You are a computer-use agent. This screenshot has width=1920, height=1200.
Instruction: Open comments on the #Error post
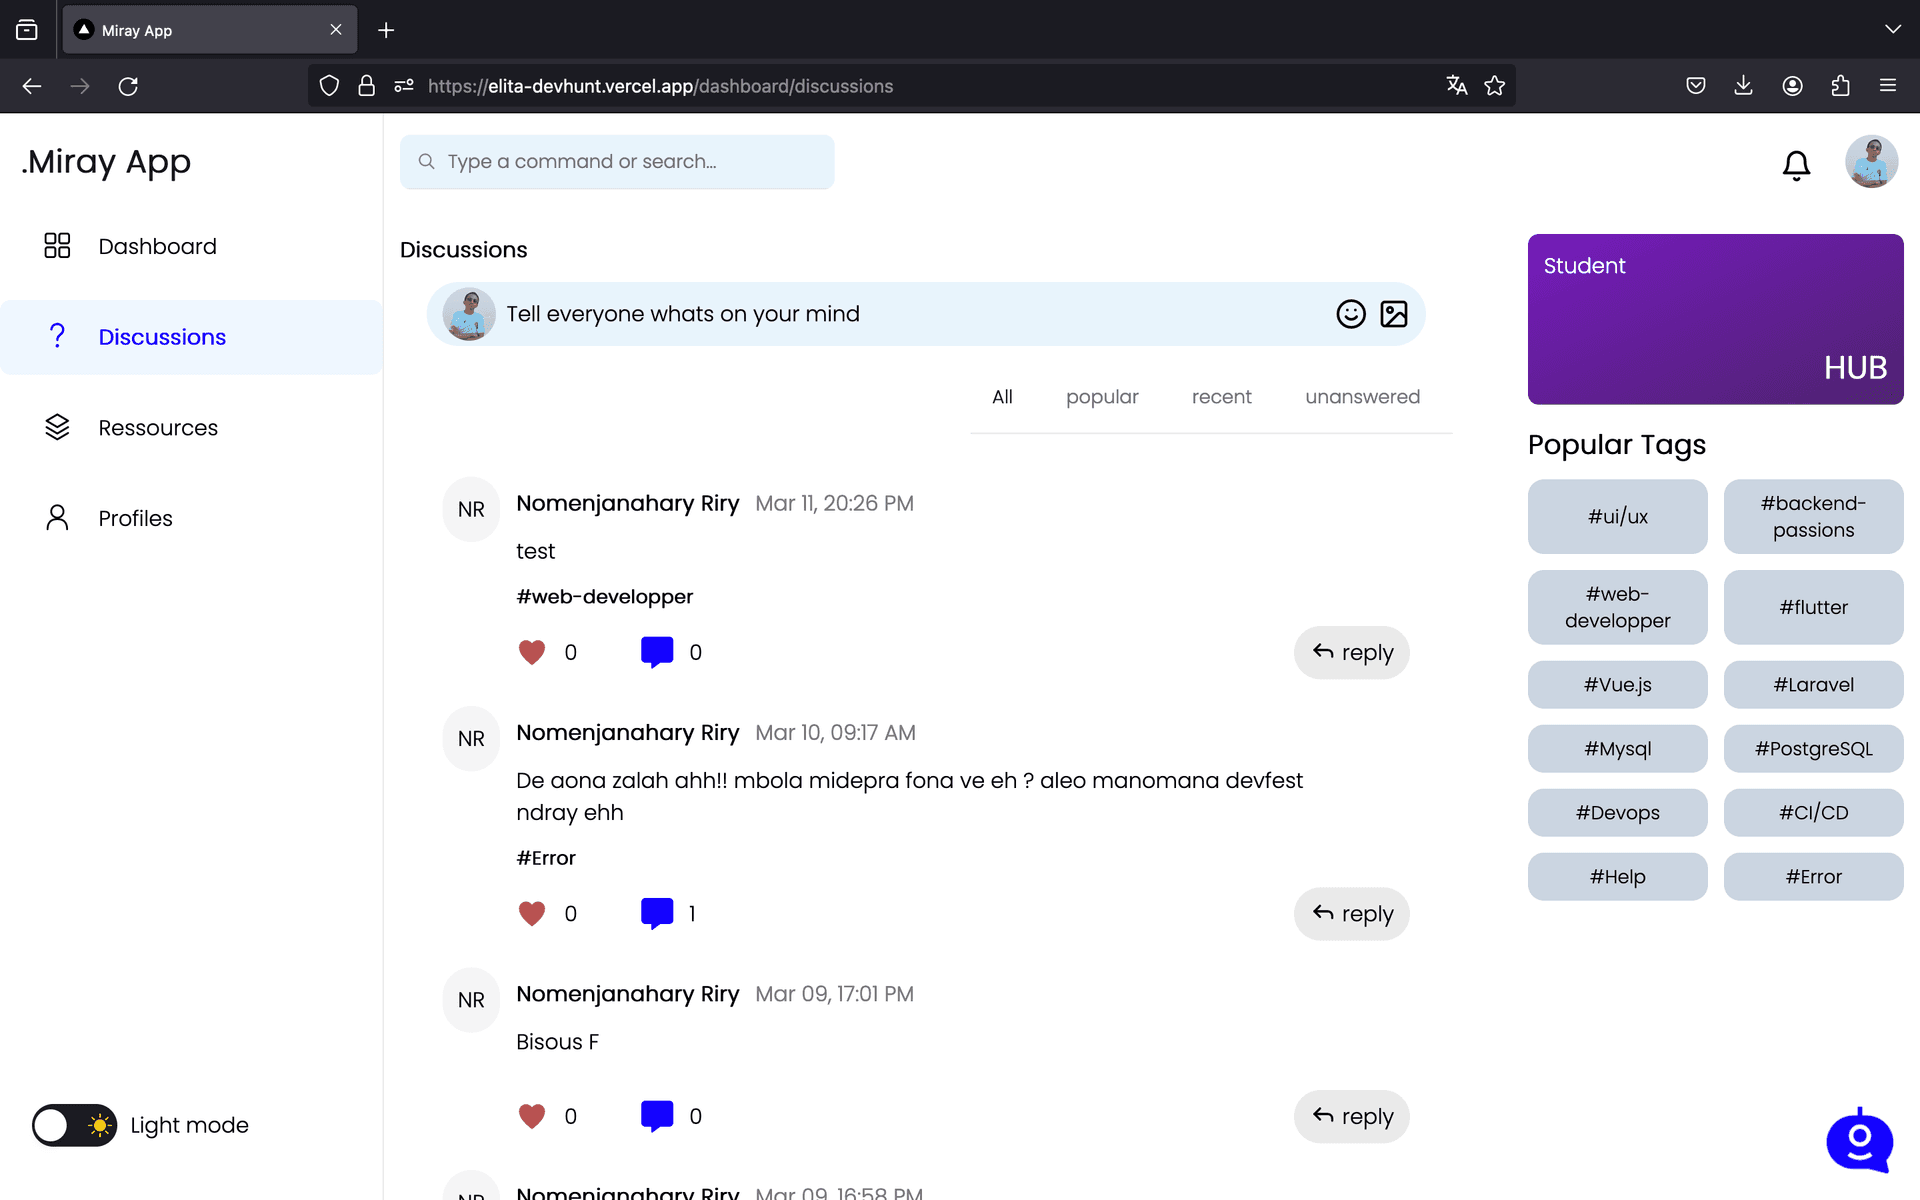pyautogui.click(x=657, y=913)
